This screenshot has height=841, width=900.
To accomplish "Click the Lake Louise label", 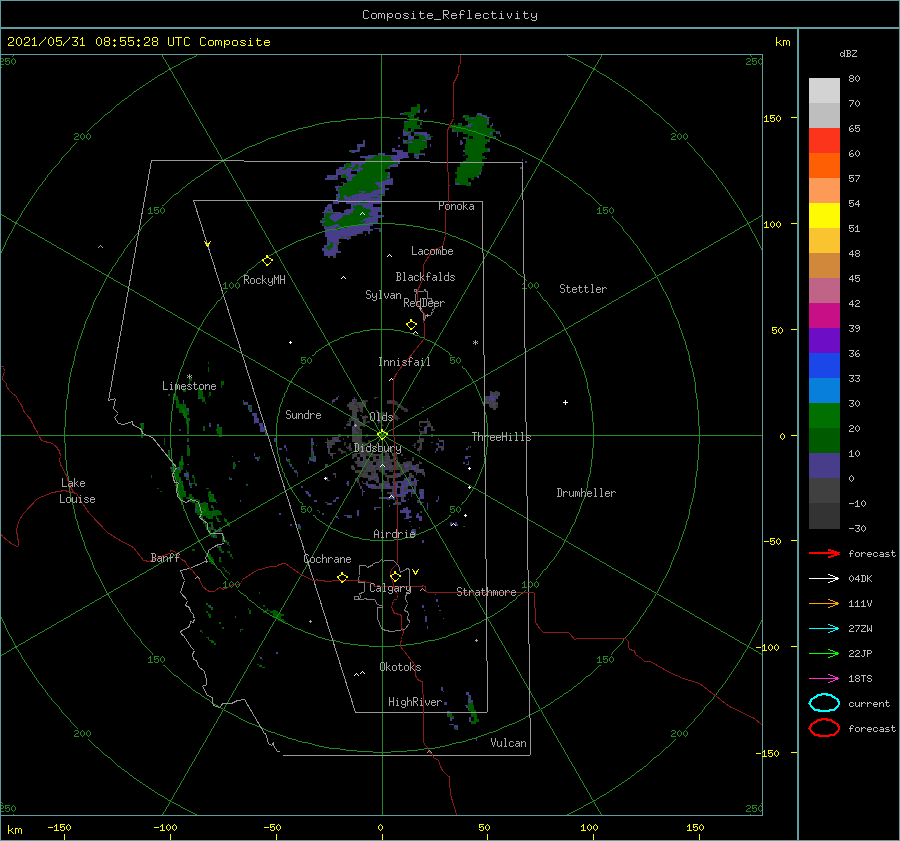I will pos(77,491).
